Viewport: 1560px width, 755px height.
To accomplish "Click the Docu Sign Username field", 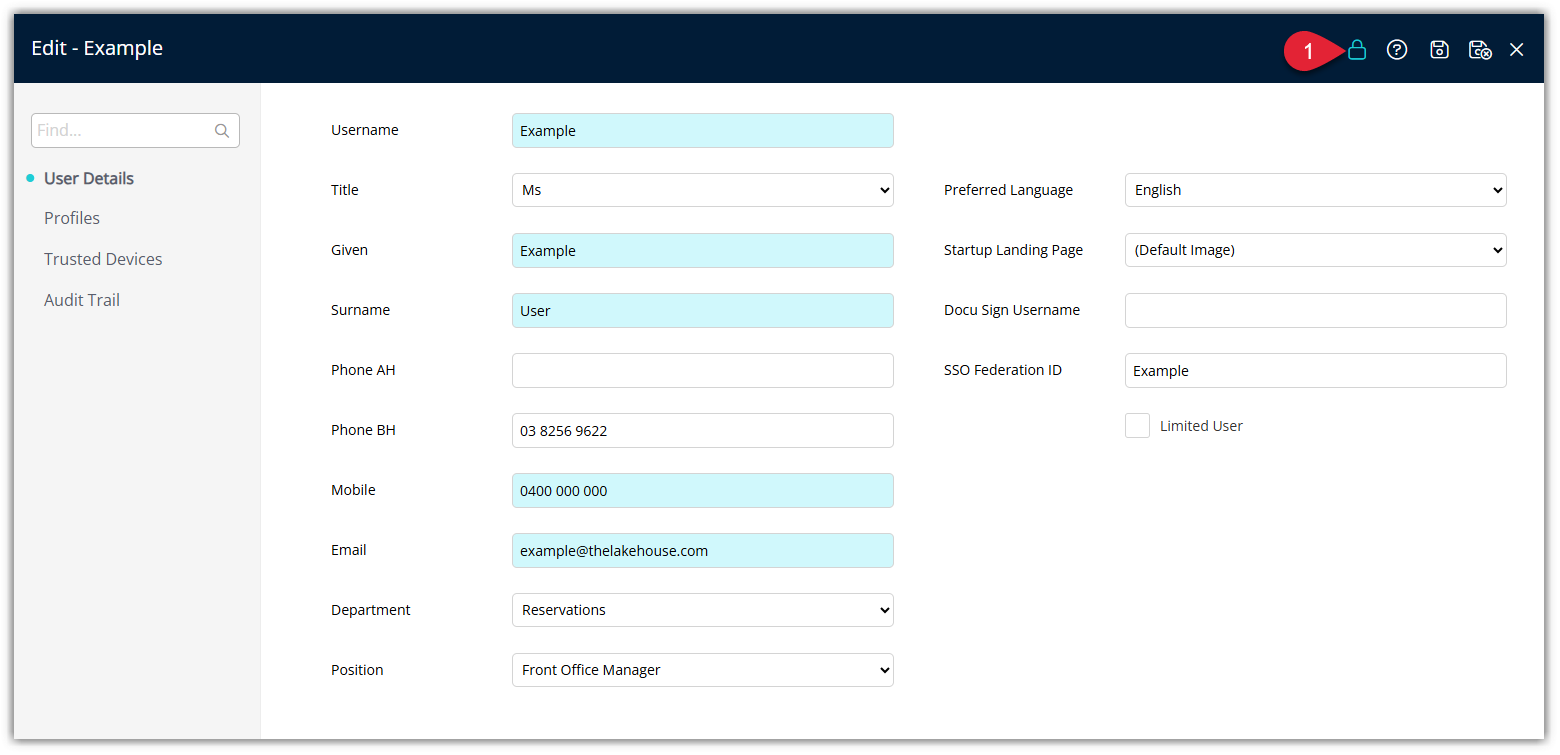I will pos(1316,310).
